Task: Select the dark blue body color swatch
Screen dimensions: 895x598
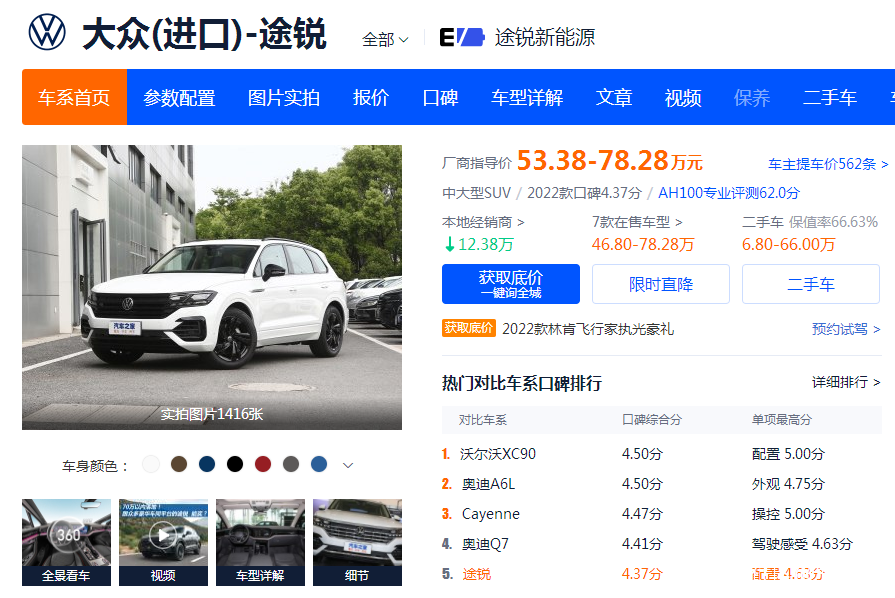Action: [x=207, y=464]
